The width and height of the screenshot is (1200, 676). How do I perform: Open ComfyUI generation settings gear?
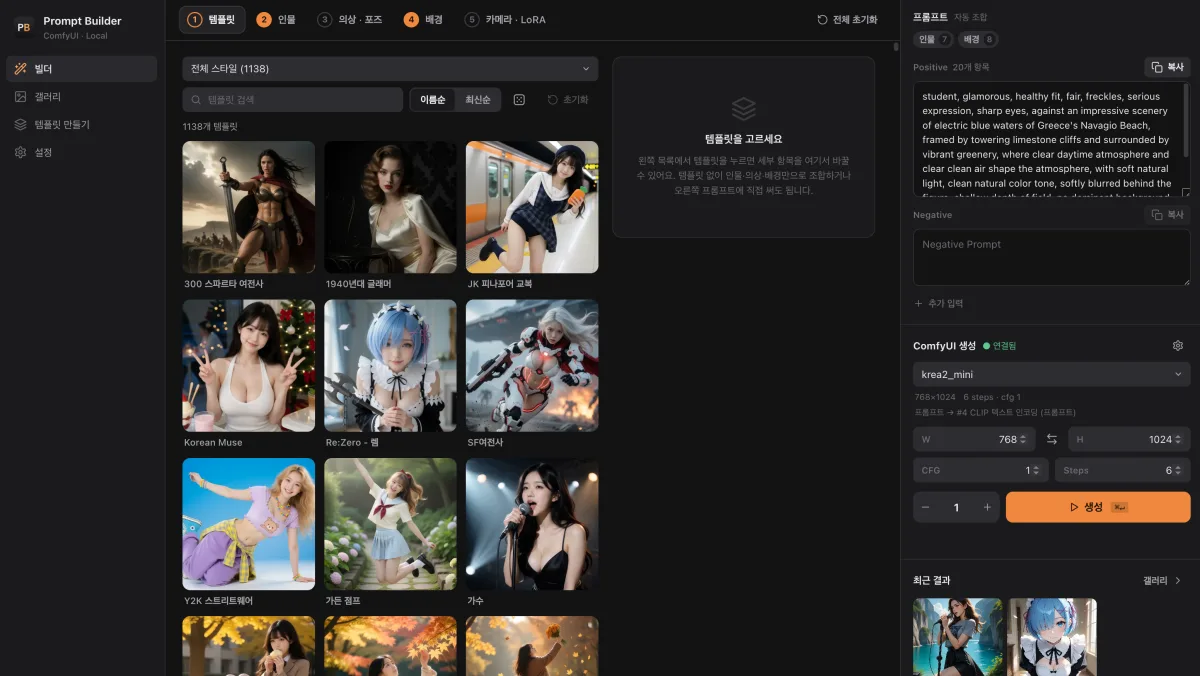click(x=1178, y=346)
